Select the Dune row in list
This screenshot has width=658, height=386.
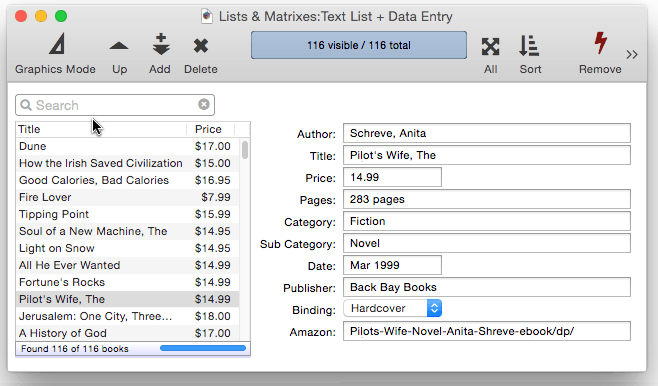point(128,146)
